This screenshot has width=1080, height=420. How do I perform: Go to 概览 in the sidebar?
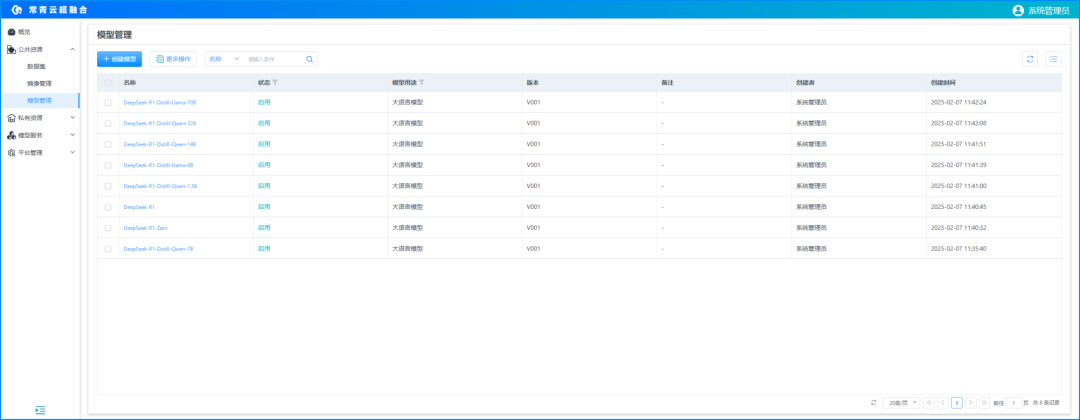tap(24, 32)
